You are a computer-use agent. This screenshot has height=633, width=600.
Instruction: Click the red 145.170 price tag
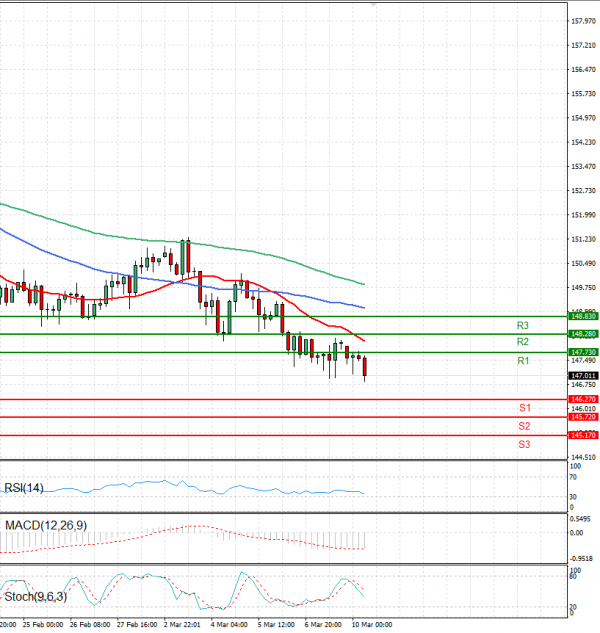click(x=583, y=435)
